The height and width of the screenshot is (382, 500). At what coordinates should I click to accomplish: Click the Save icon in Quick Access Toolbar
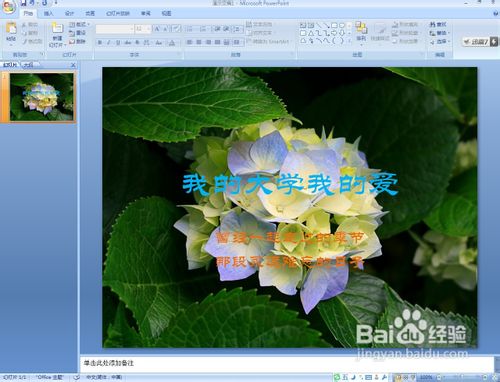(x=23, y=3)
